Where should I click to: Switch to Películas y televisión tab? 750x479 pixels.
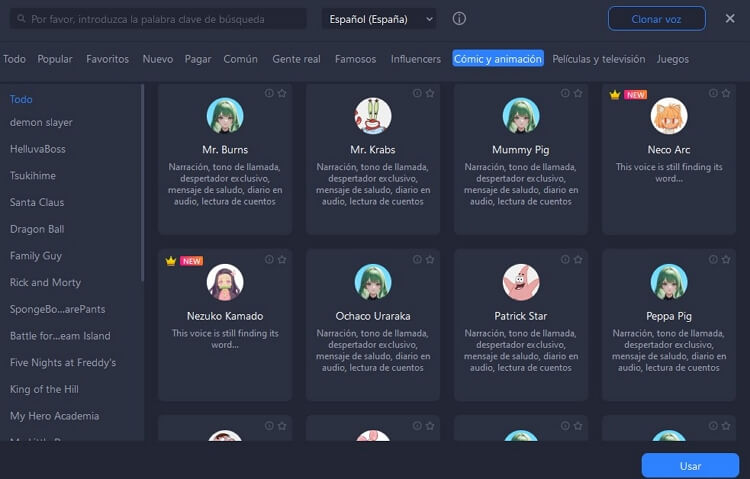[598, 59]
